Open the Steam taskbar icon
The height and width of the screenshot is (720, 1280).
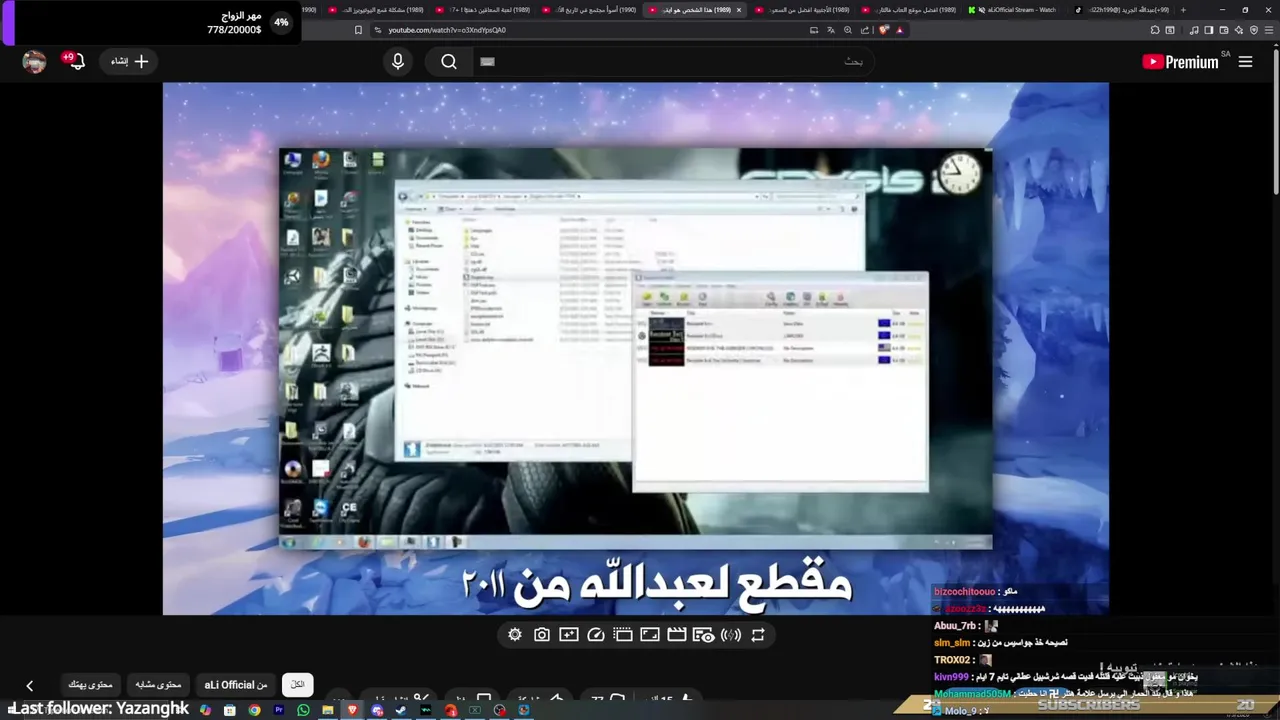point(401,710)
